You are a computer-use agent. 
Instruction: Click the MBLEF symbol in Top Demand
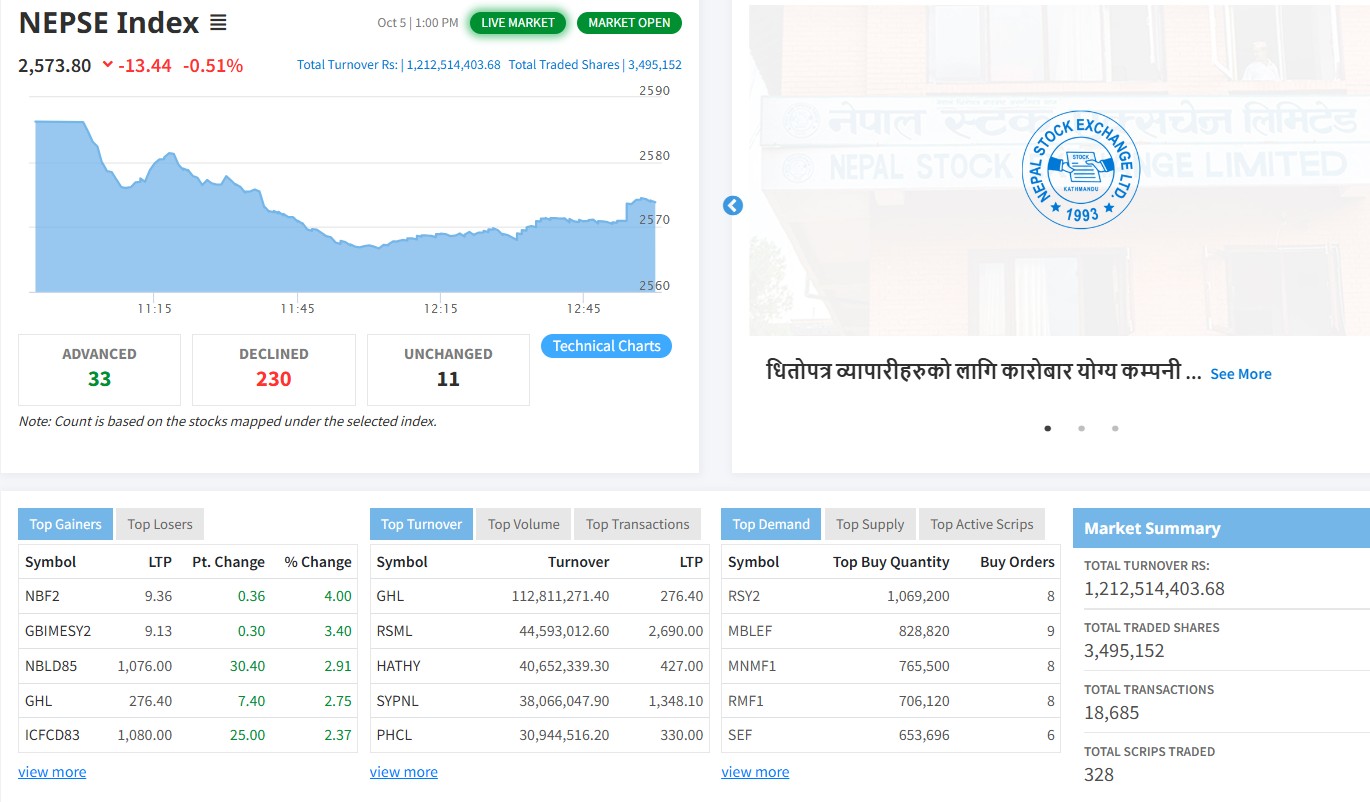click(749, 631)
